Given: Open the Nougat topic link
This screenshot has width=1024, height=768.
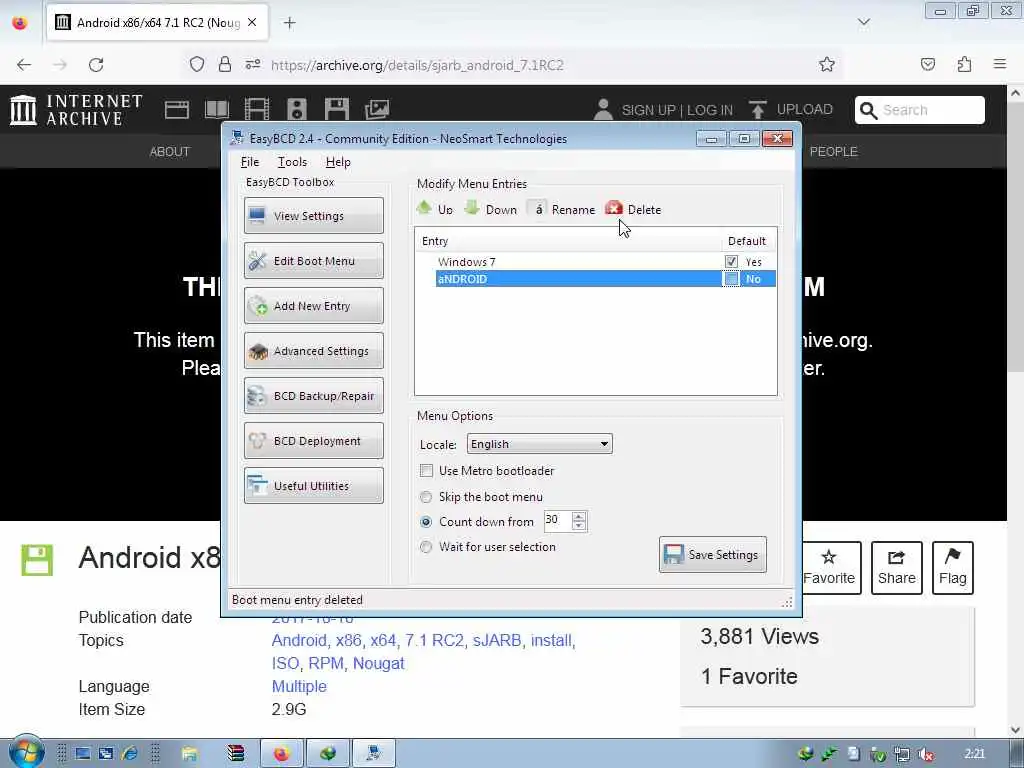Looking at the screenshot, I should 379,664.
